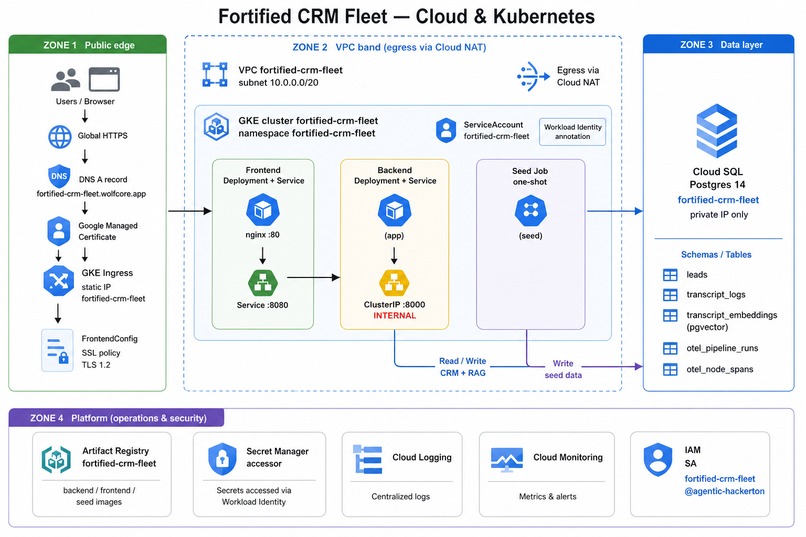Click the Seed Job (seed) icon
The height and width of the screenshot is (537, 806).
click(x=530, y=211)
